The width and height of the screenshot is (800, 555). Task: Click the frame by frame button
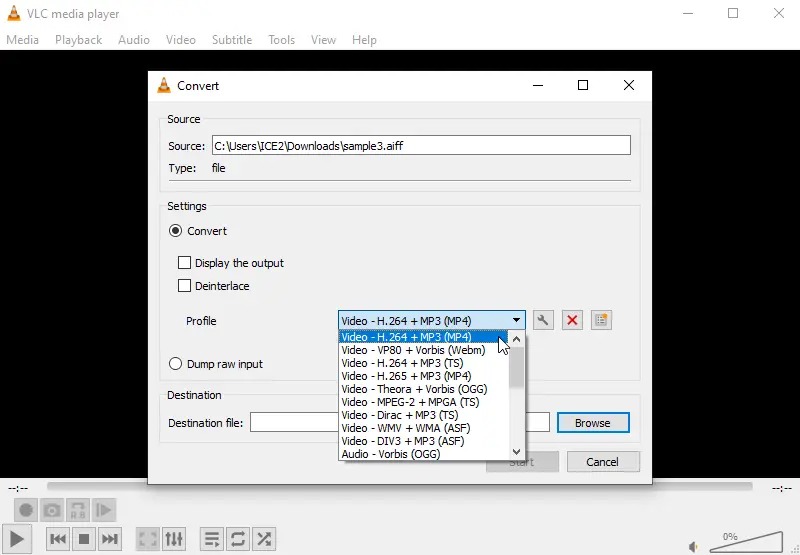tap(104, 510)
